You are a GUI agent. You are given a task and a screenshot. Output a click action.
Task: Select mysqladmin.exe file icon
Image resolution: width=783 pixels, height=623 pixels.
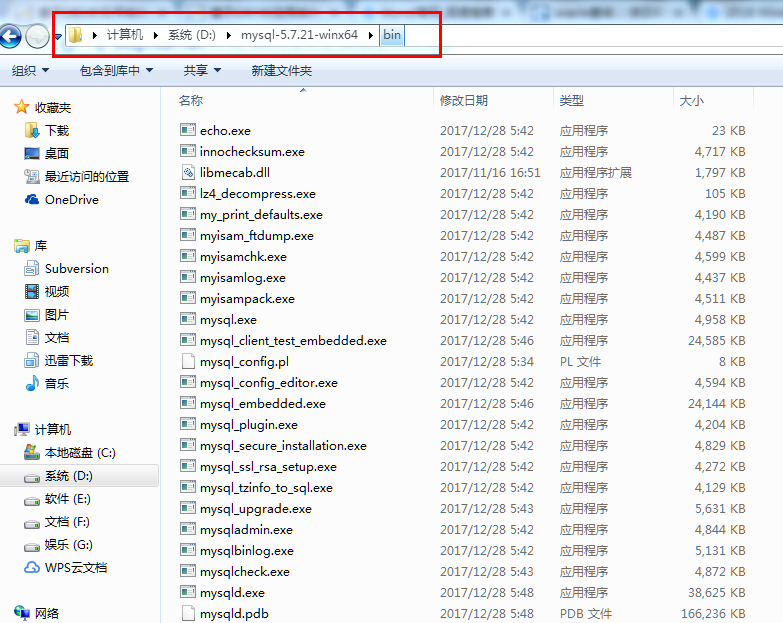(x=188, y=529)
